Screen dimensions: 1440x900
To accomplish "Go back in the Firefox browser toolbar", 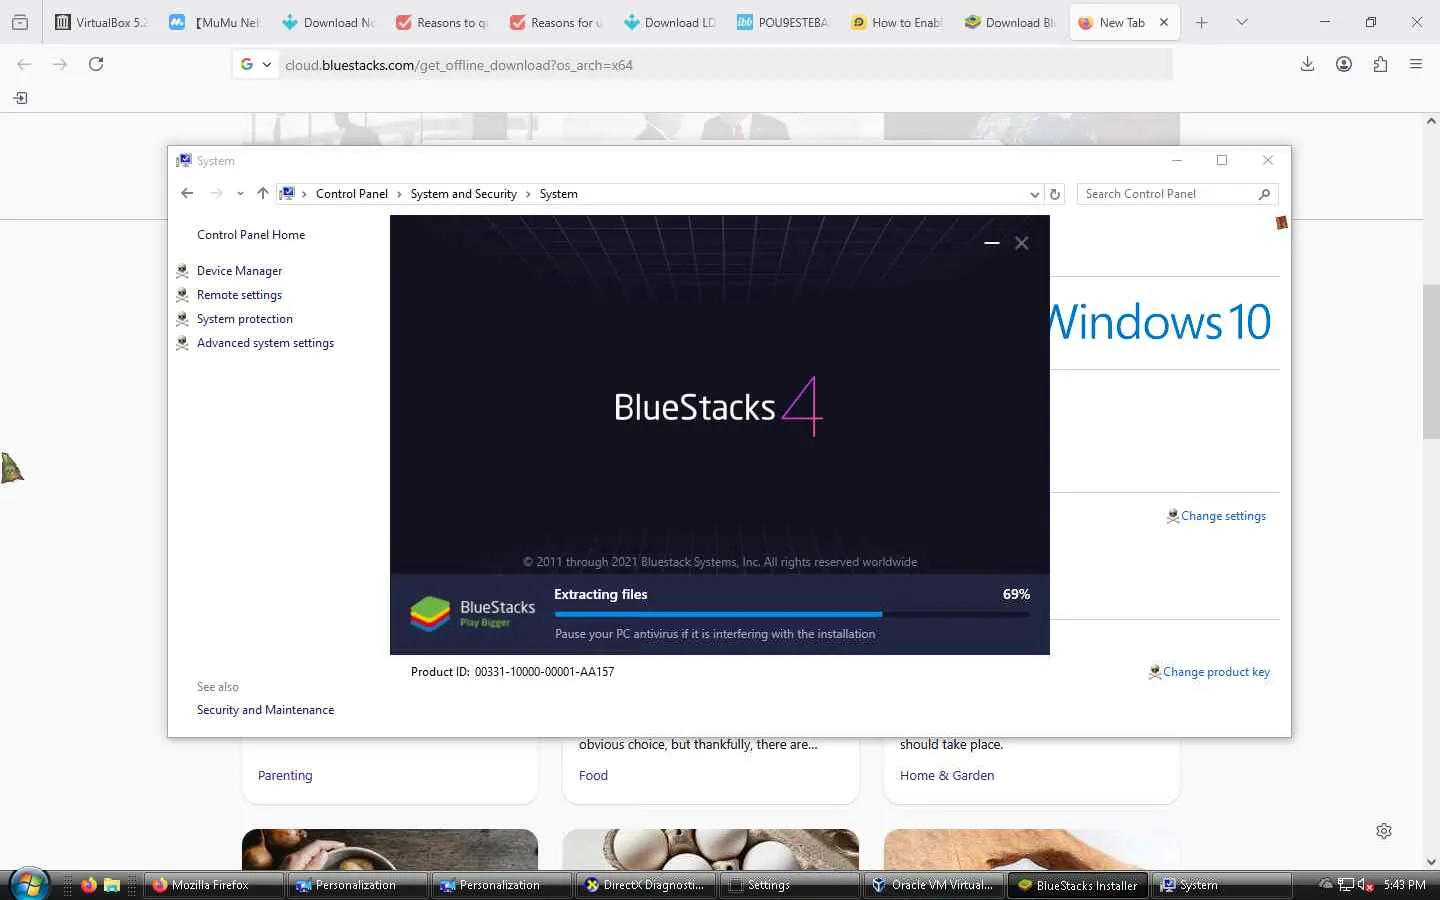I will point(24,64).
